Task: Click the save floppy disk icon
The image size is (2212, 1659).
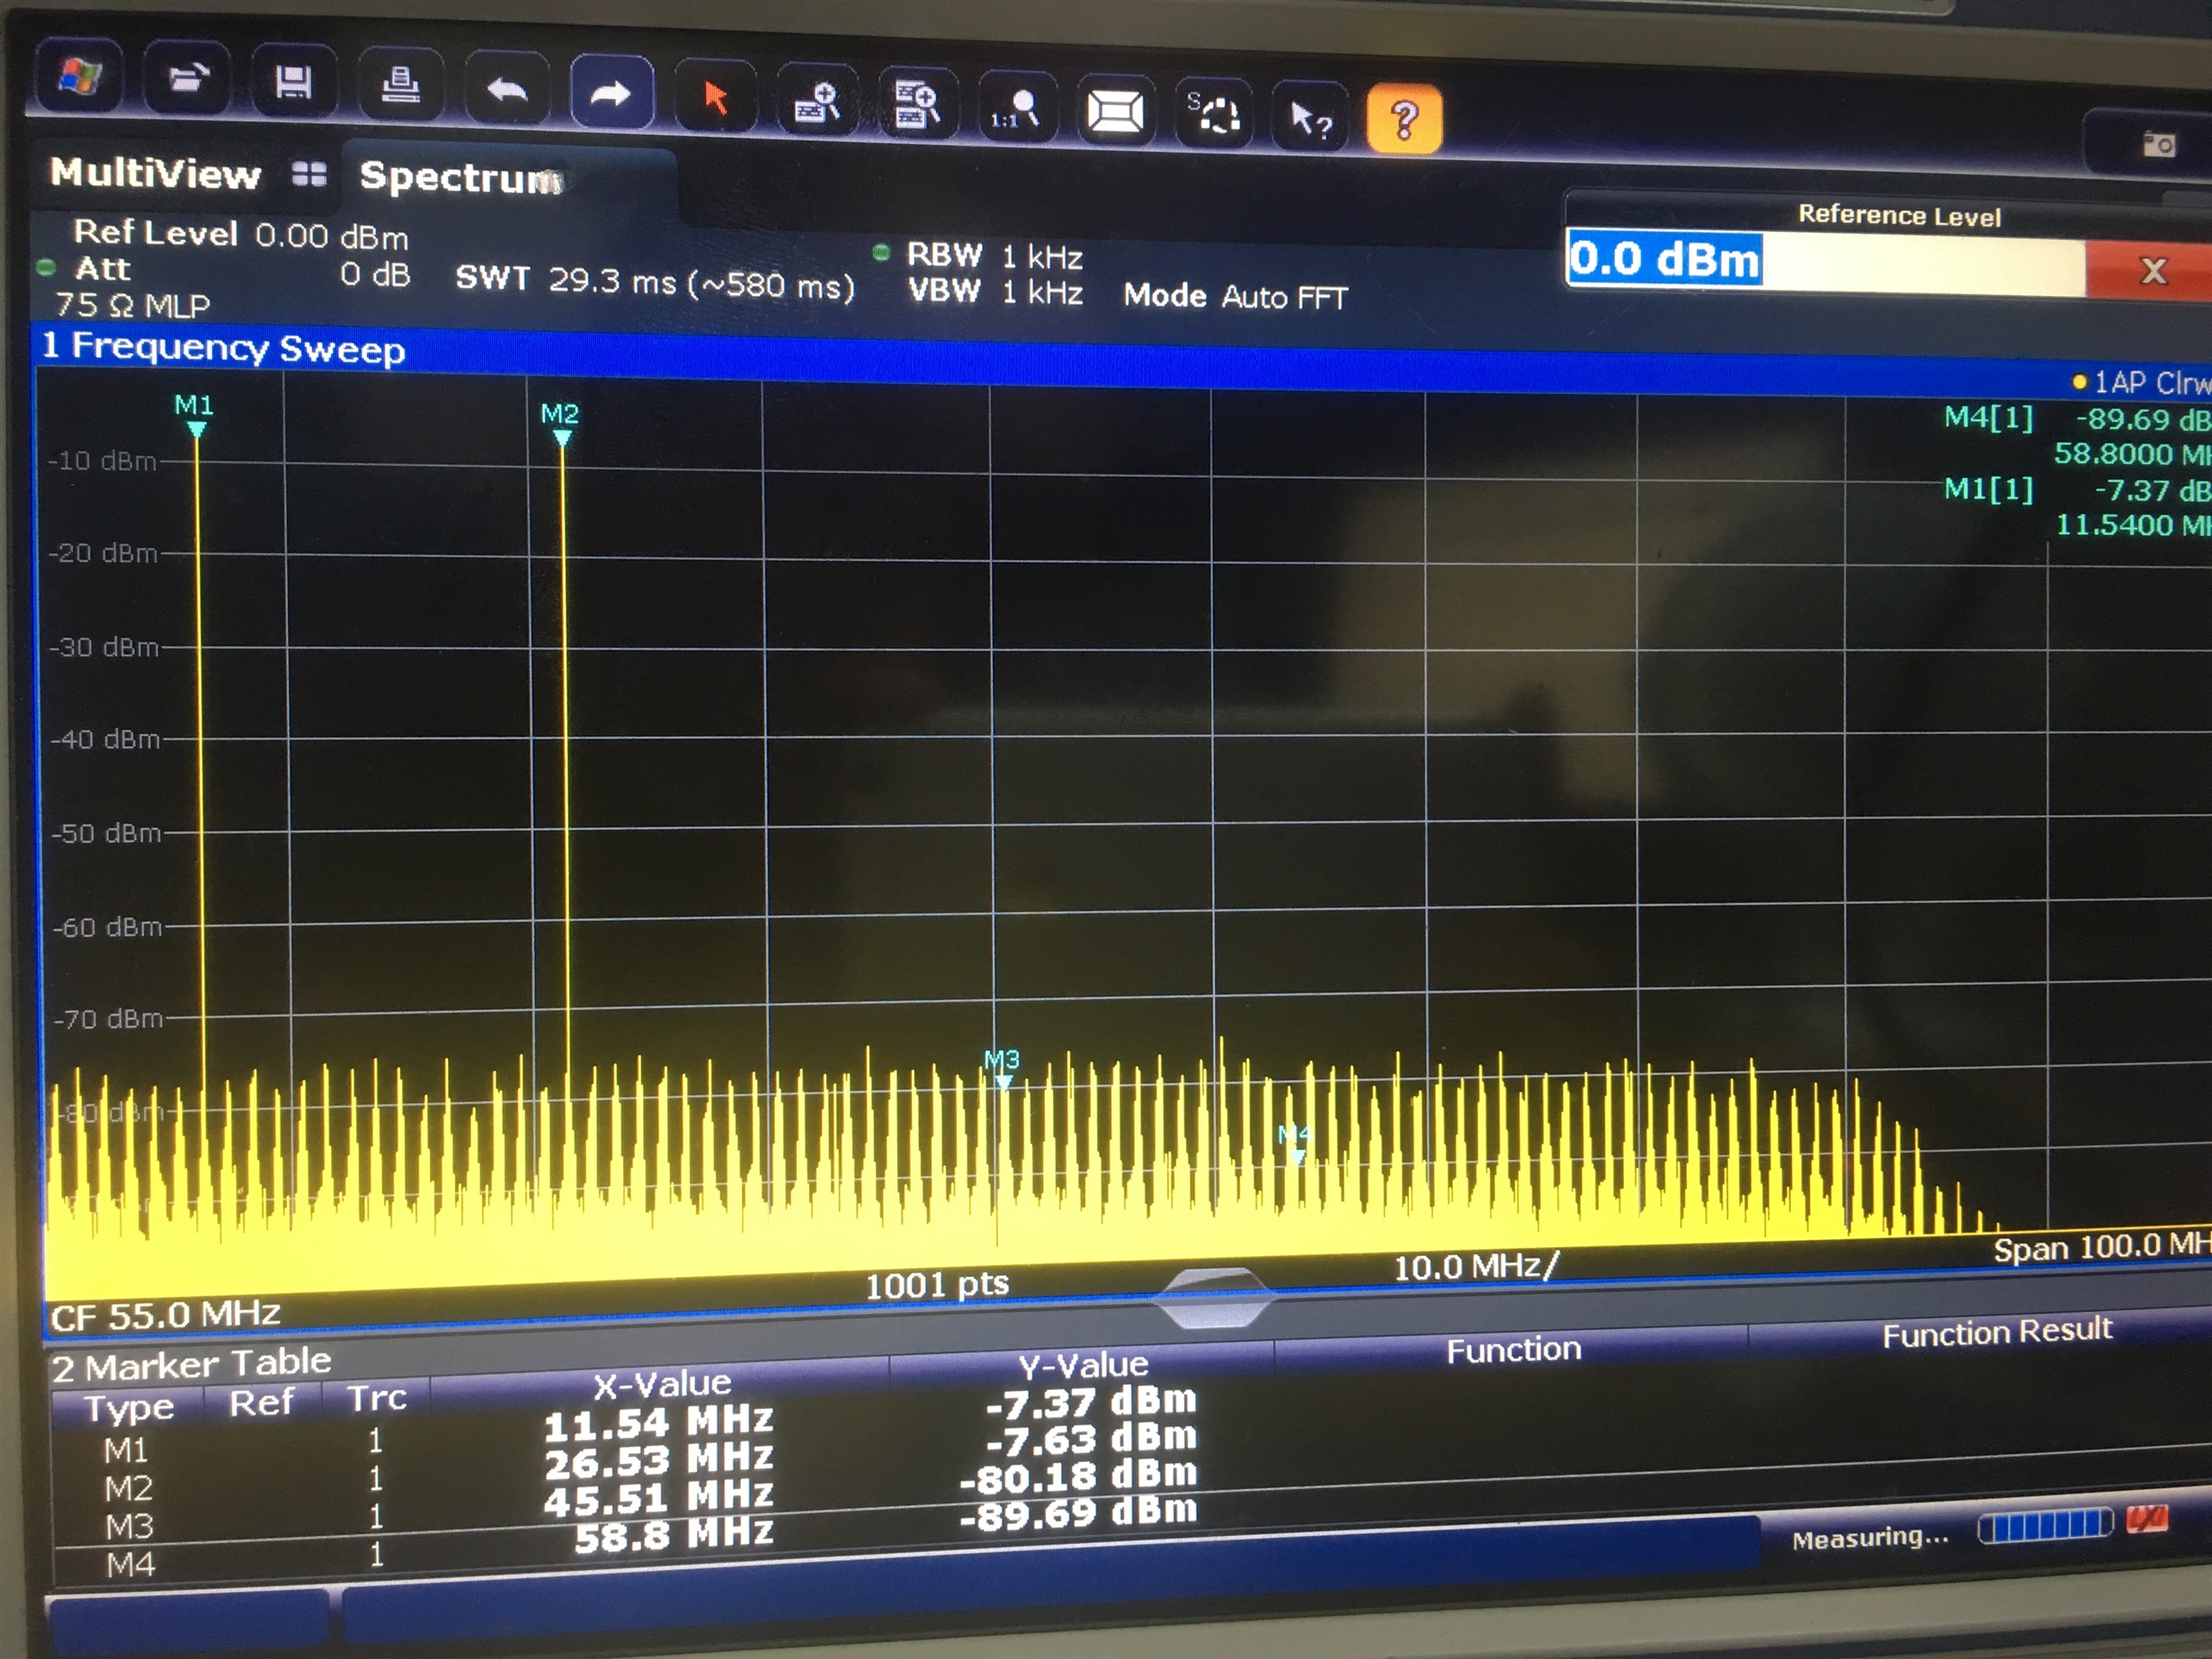Action: click(293, 82)
